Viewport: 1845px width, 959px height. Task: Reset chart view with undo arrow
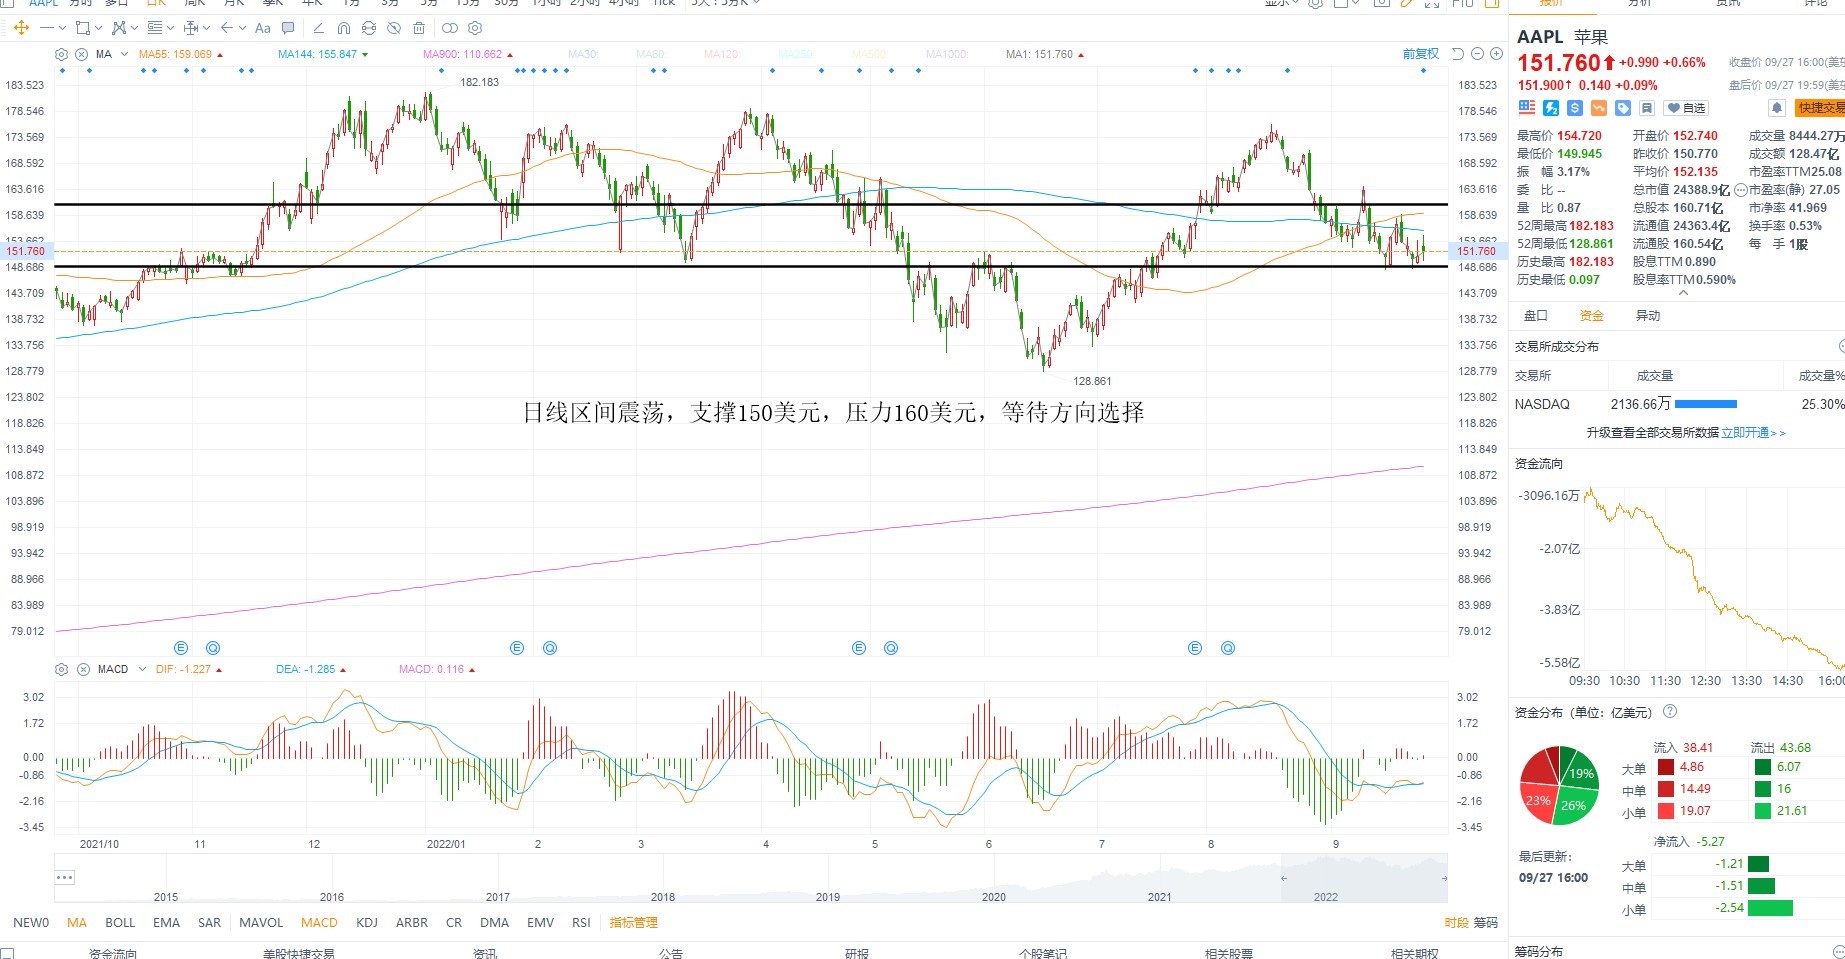[x=1457, y=54]
